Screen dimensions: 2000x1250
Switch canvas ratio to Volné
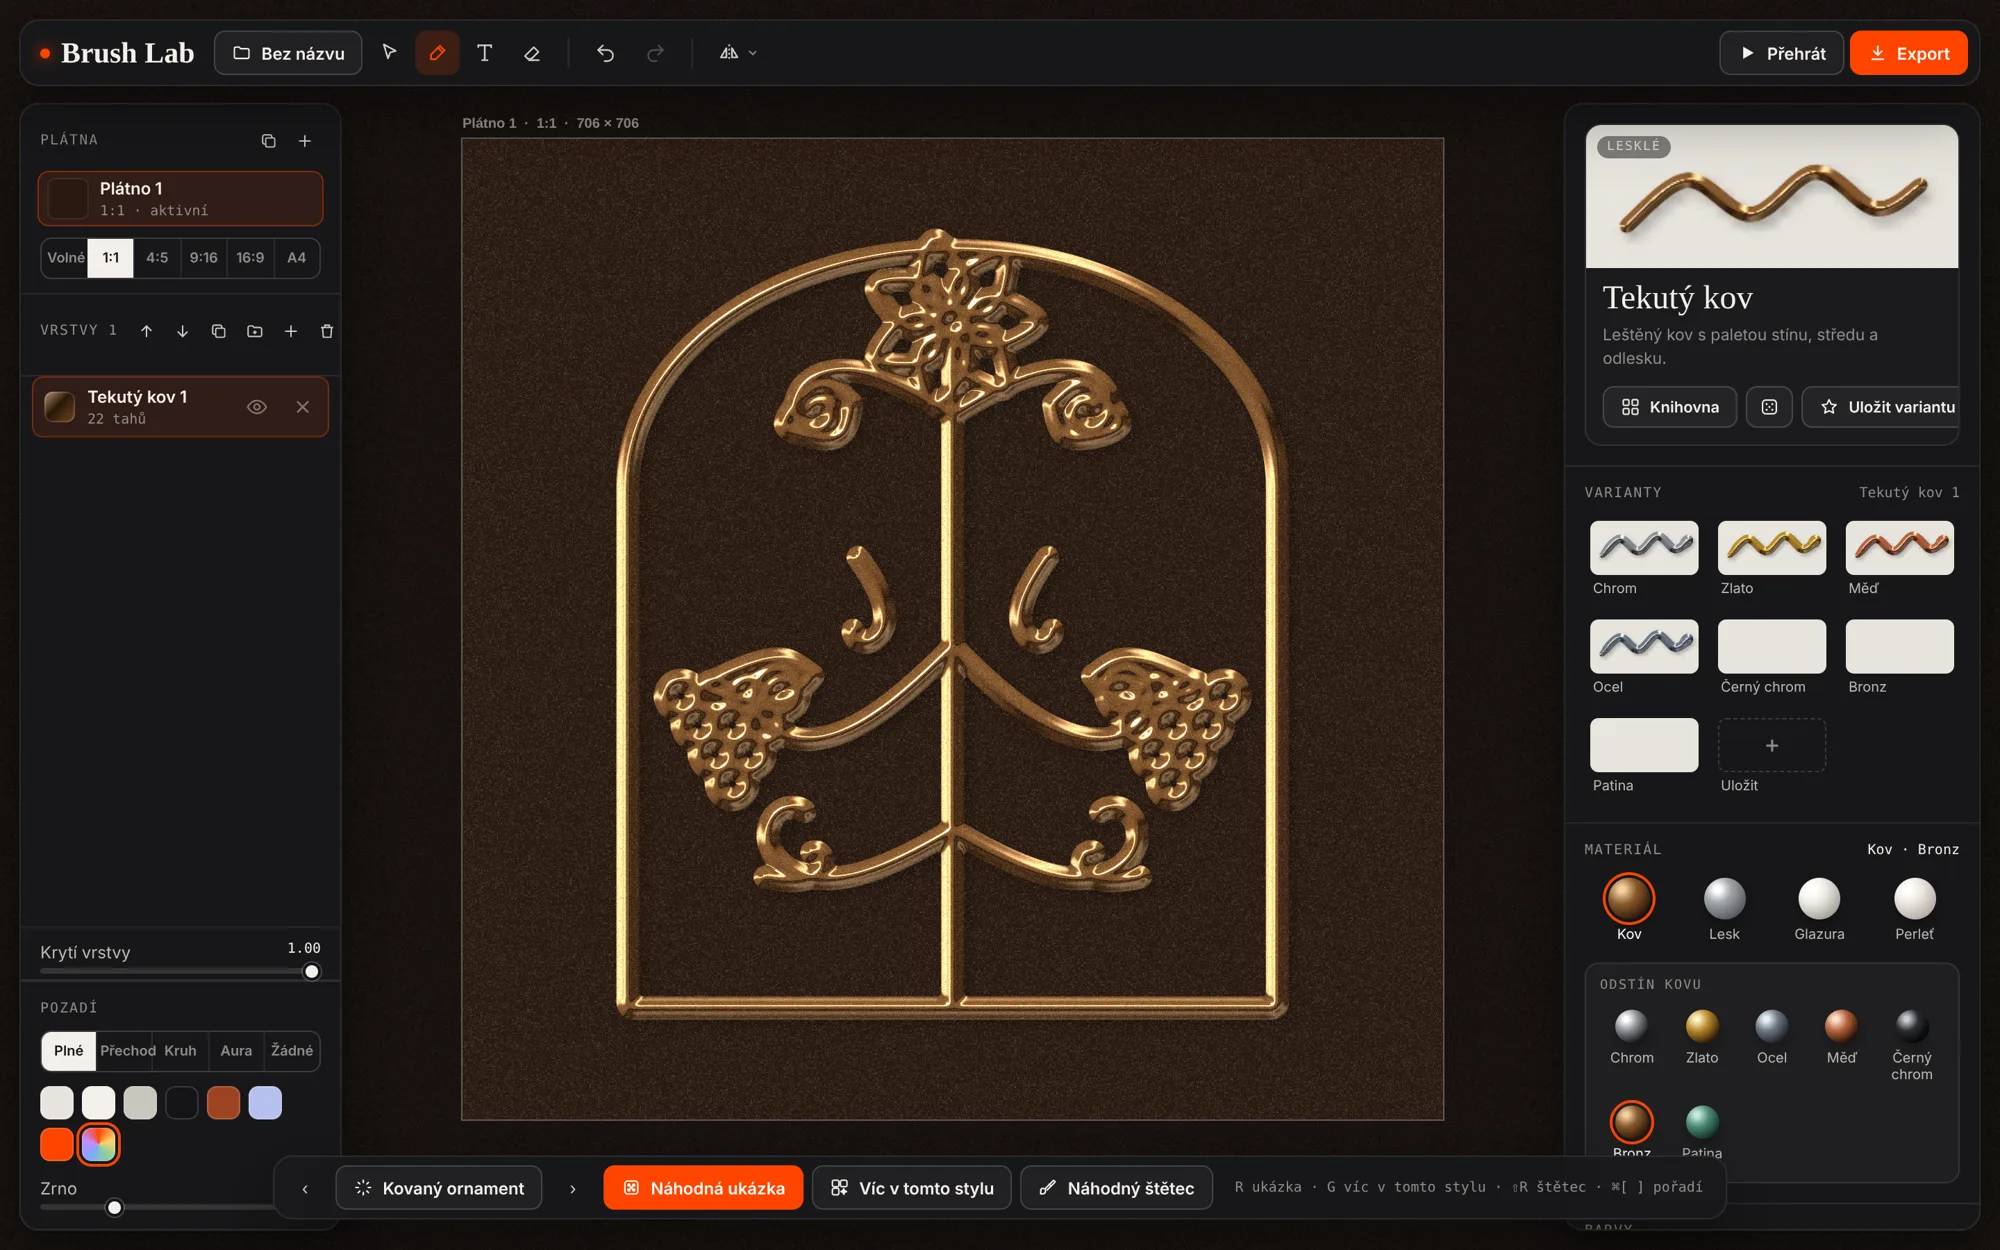(x=65, y=258)
